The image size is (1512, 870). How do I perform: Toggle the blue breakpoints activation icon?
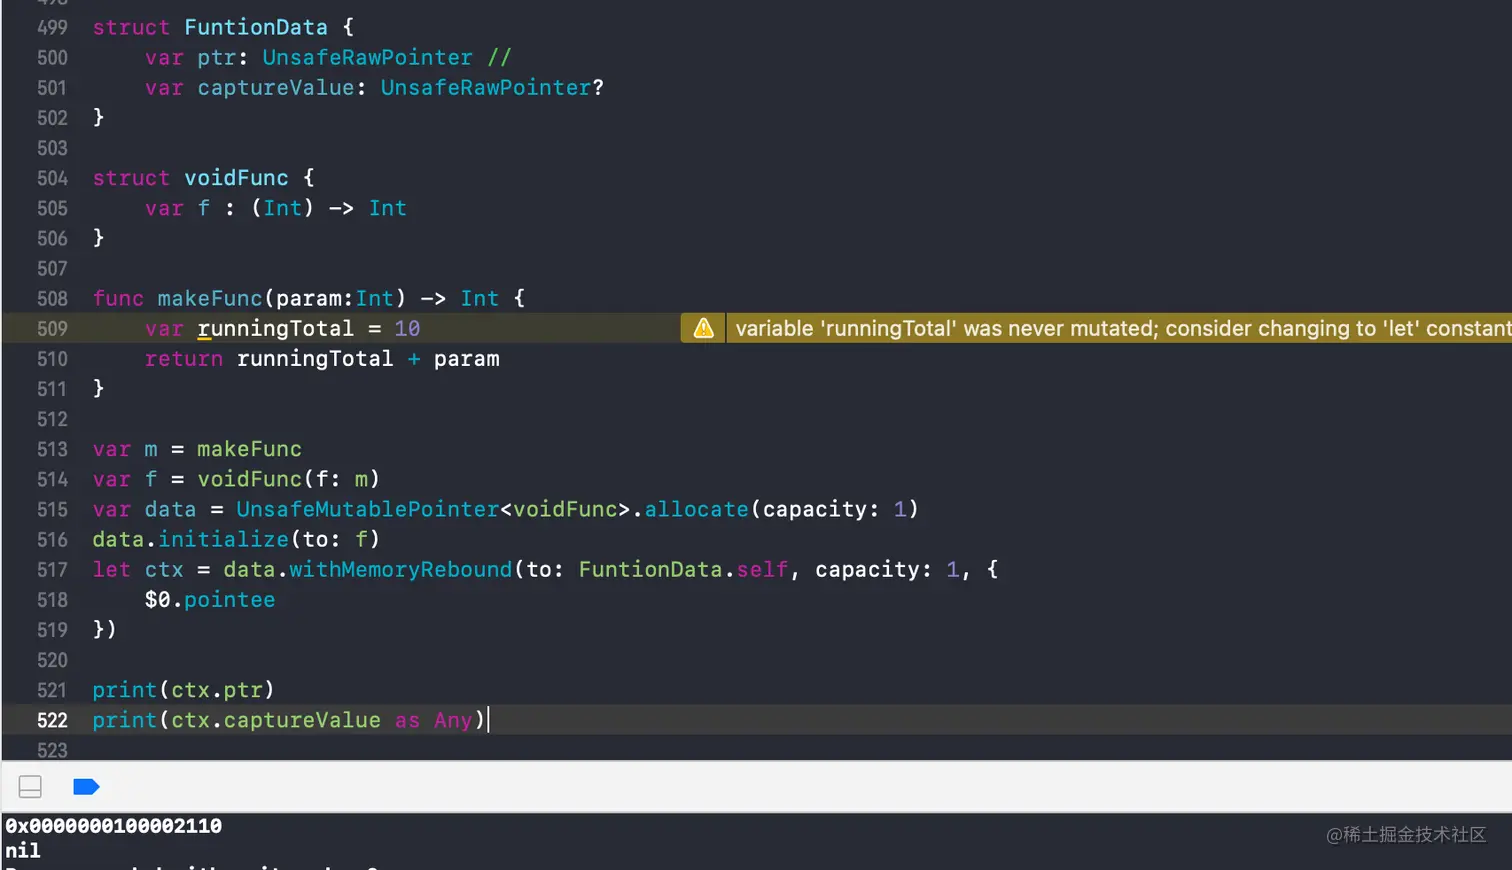pos(86,787)
